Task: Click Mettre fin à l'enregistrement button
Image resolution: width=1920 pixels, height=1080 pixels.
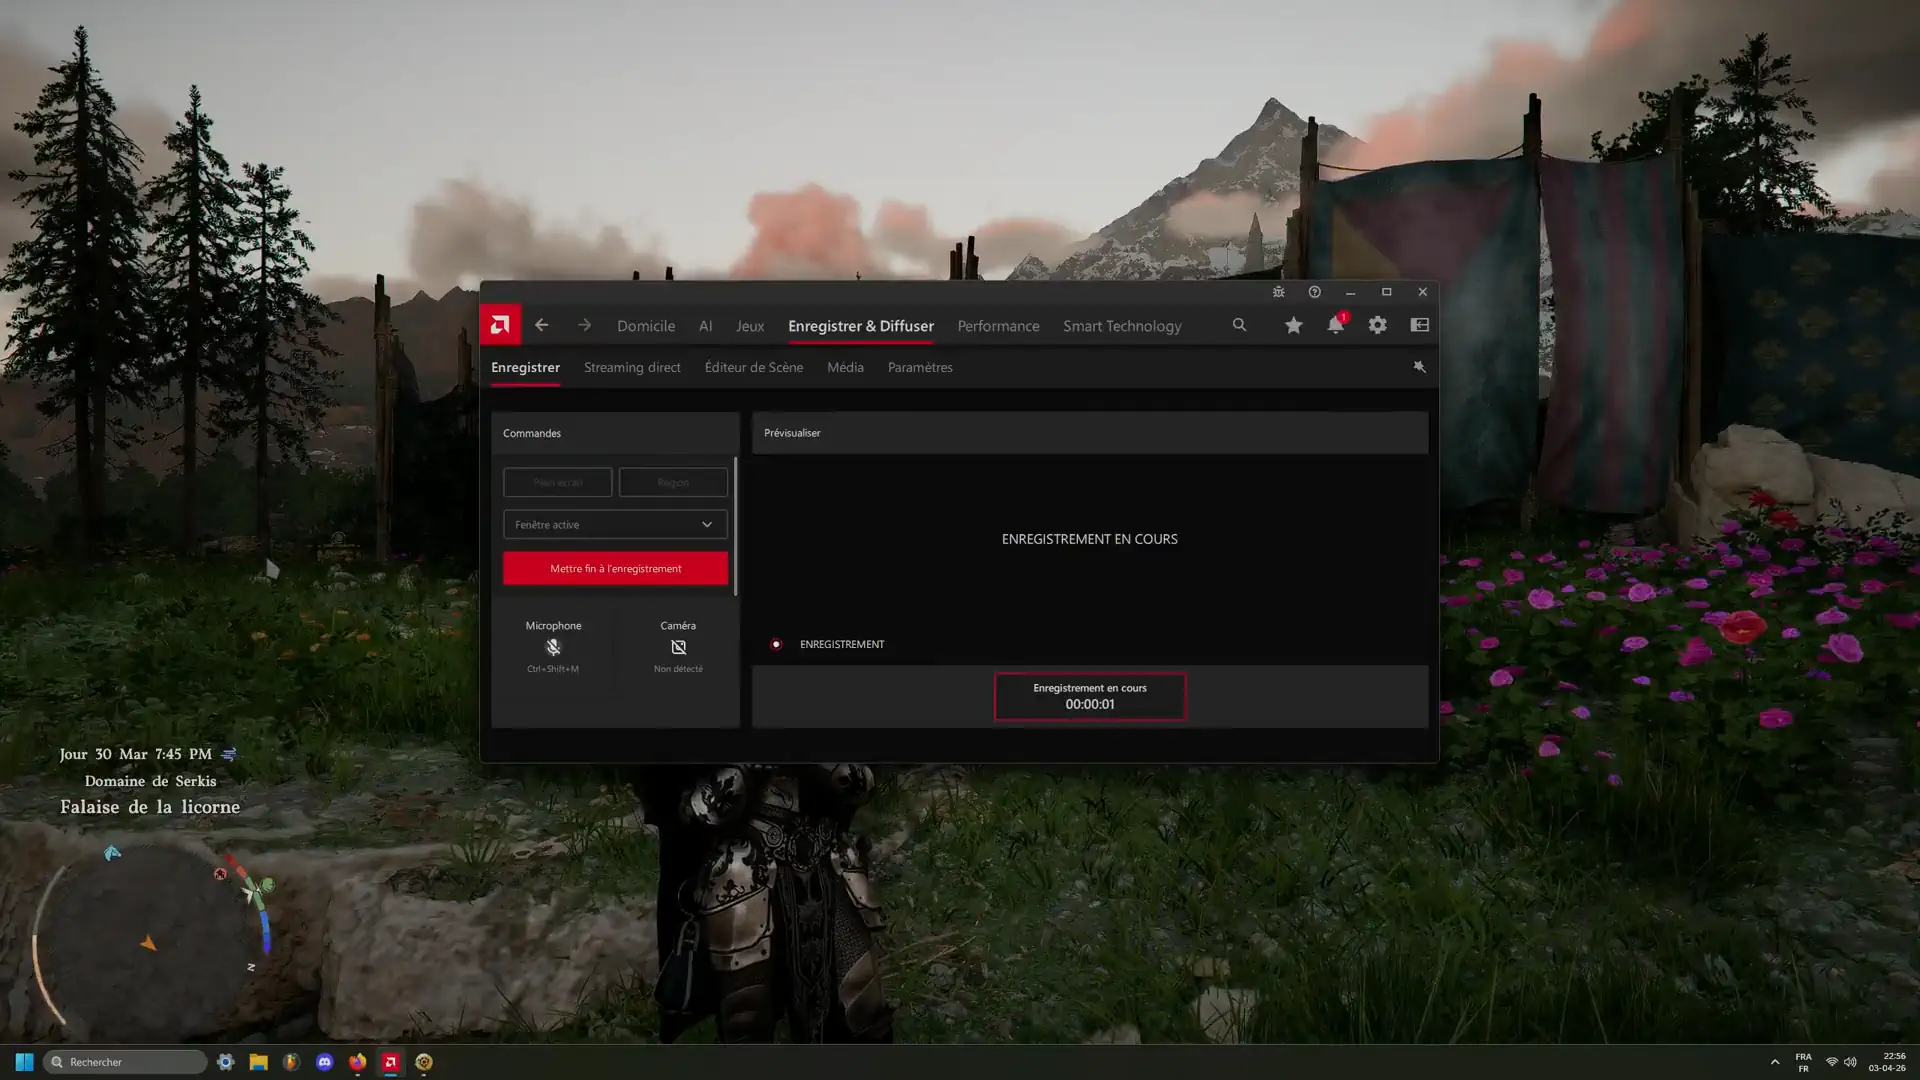Action: coord(615,568)
